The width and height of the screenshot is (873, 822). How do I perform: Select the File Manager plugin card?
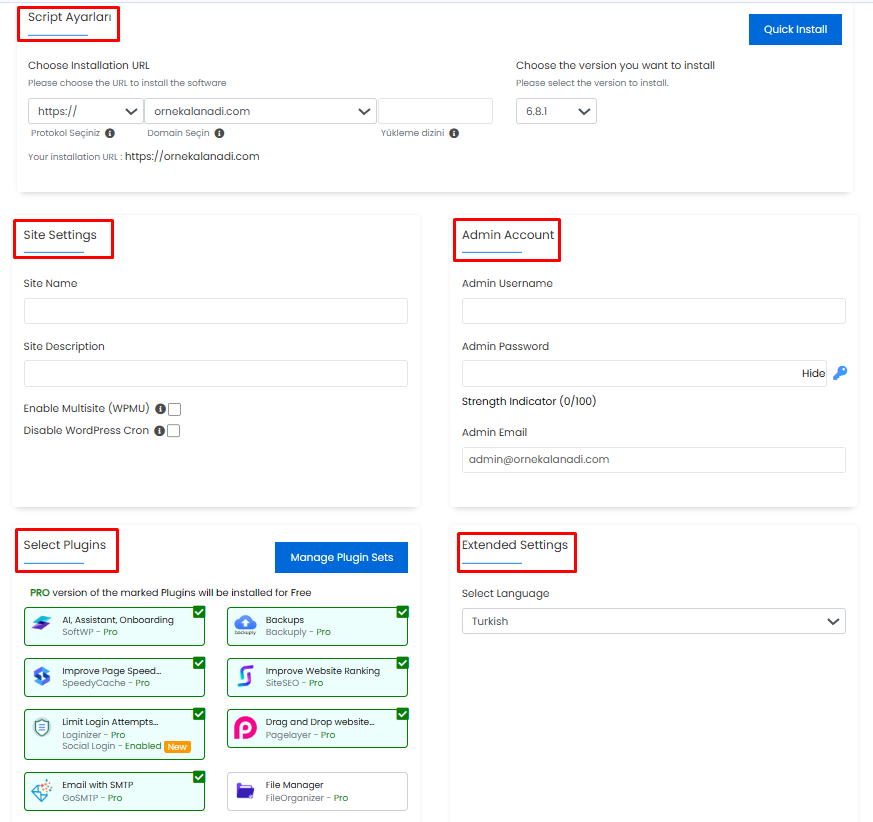317,791
